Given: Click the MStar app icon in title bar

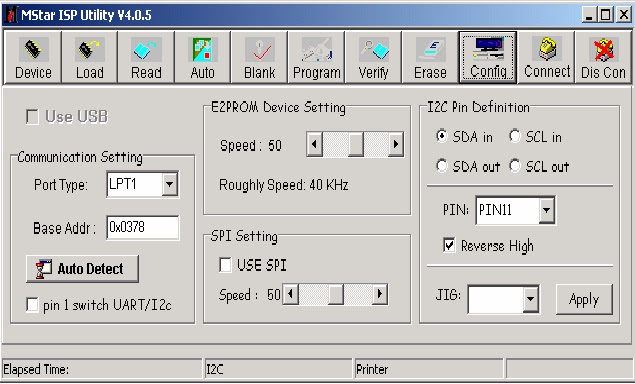Looking at the screenshot, I should [x=11, y=15].
